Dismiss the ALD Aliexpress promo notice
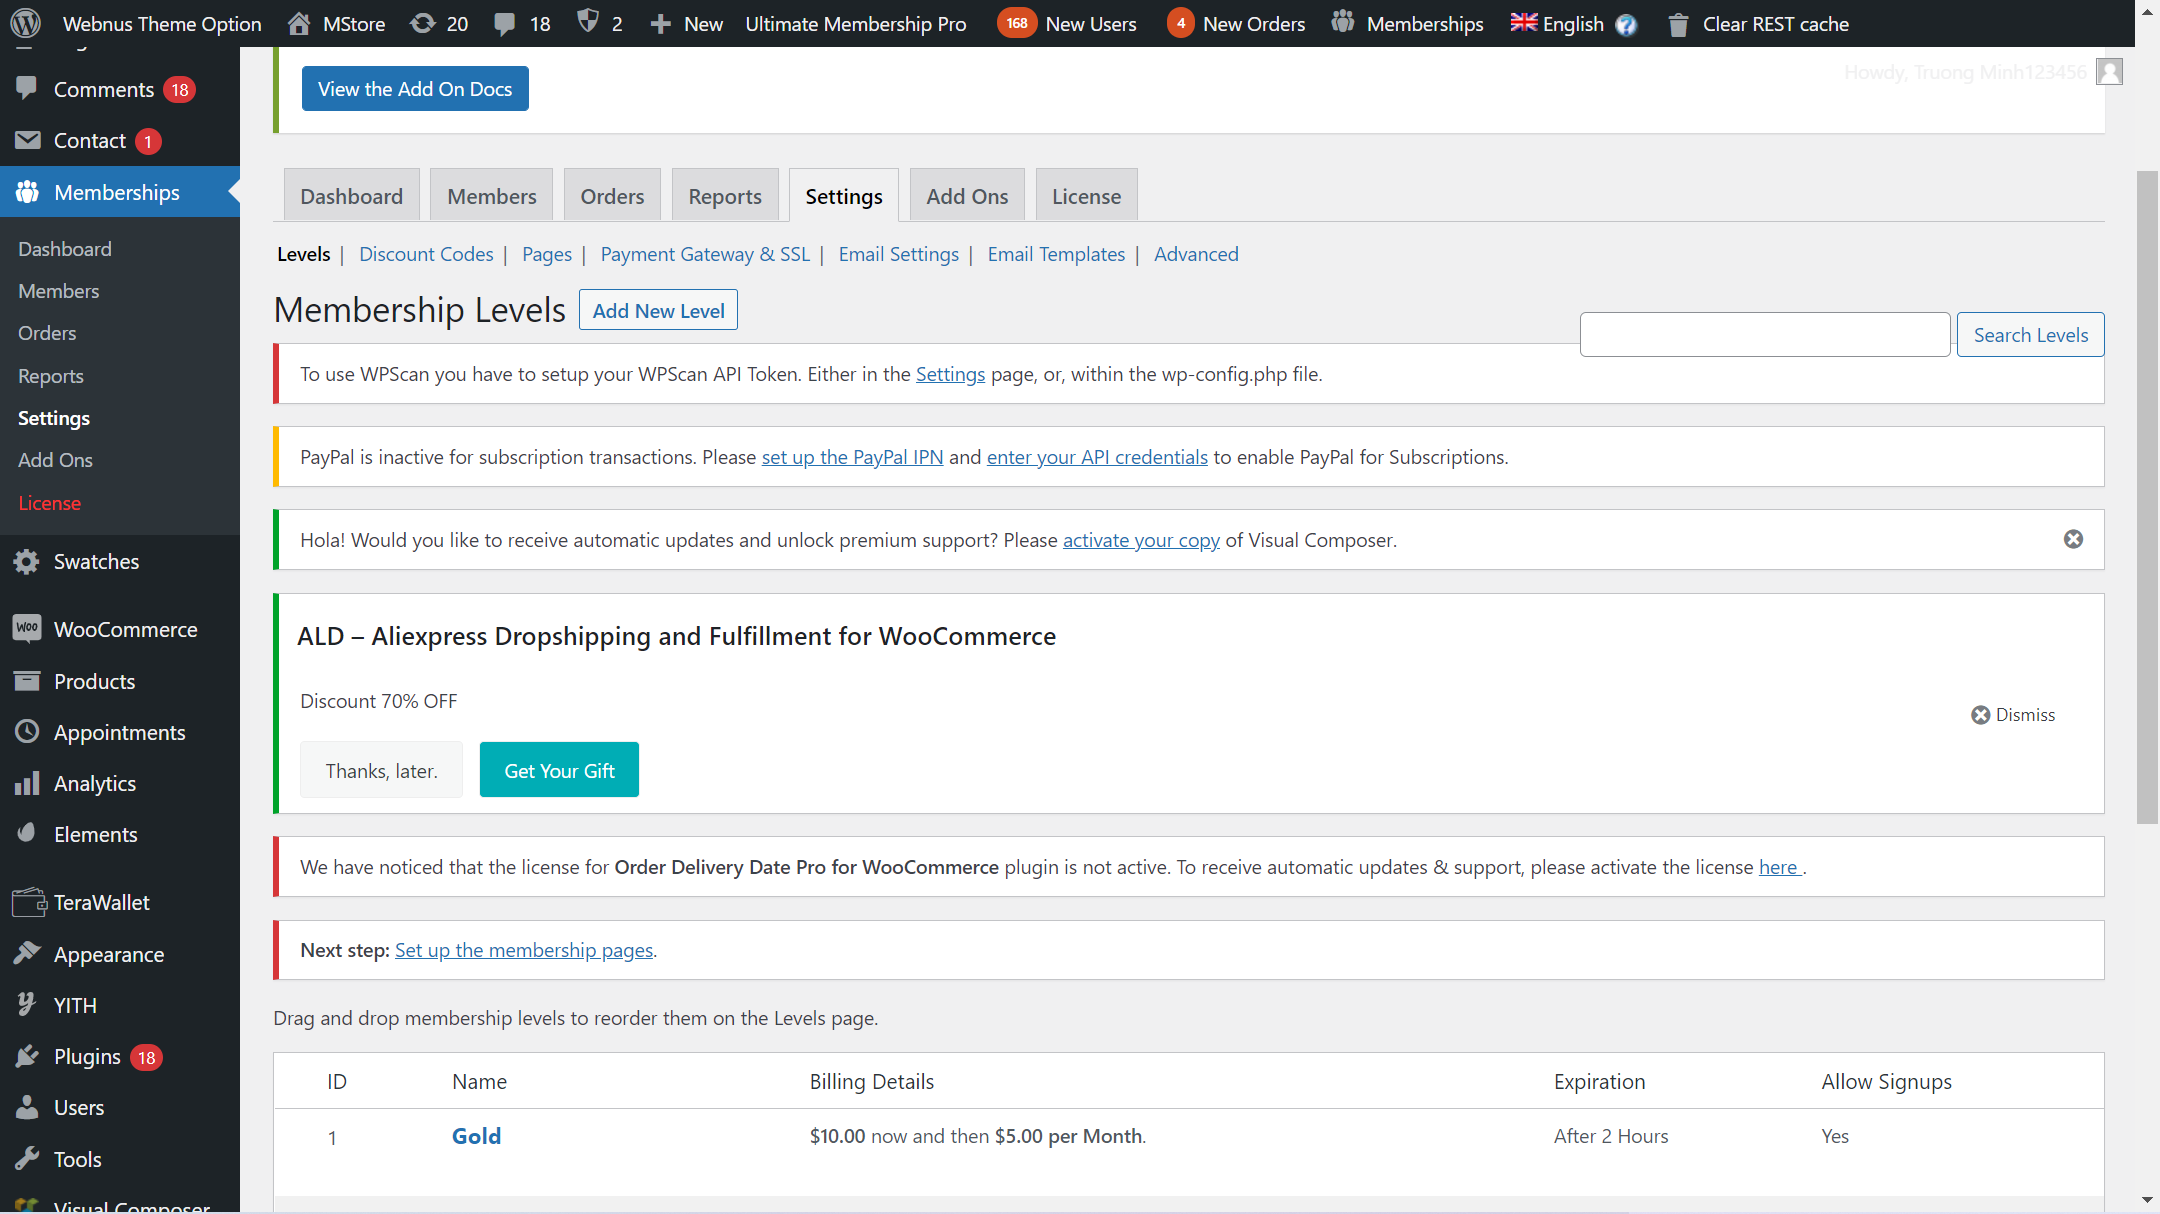 tap(2013, 714)
